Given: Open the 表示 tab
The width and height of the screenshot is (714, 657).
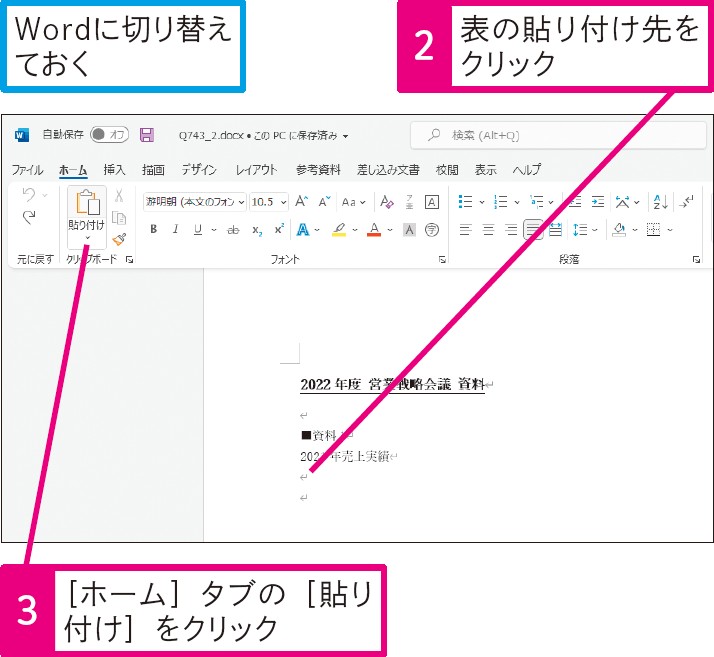Looking at the screenshot, I should tap(485, 170).
